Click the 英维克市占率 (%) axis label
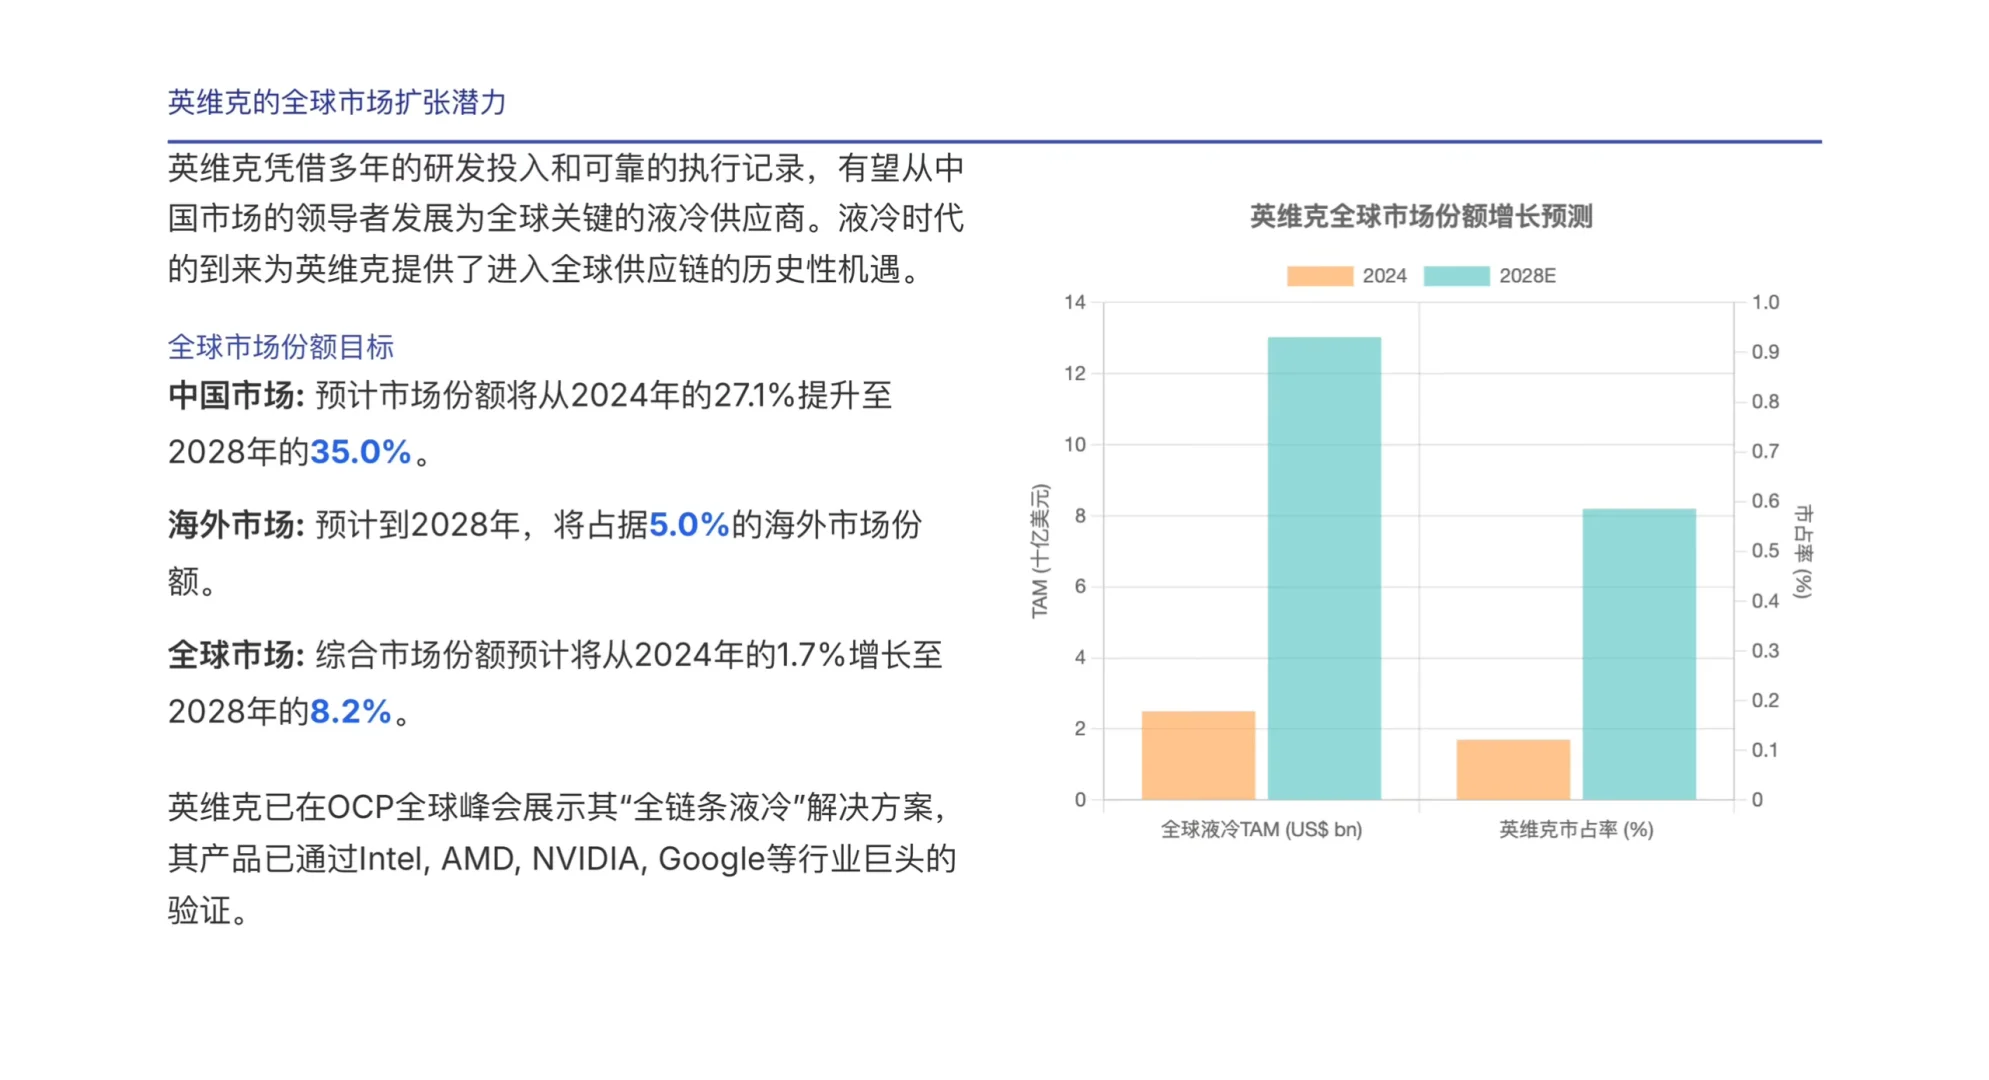 tap(1575, 829)
